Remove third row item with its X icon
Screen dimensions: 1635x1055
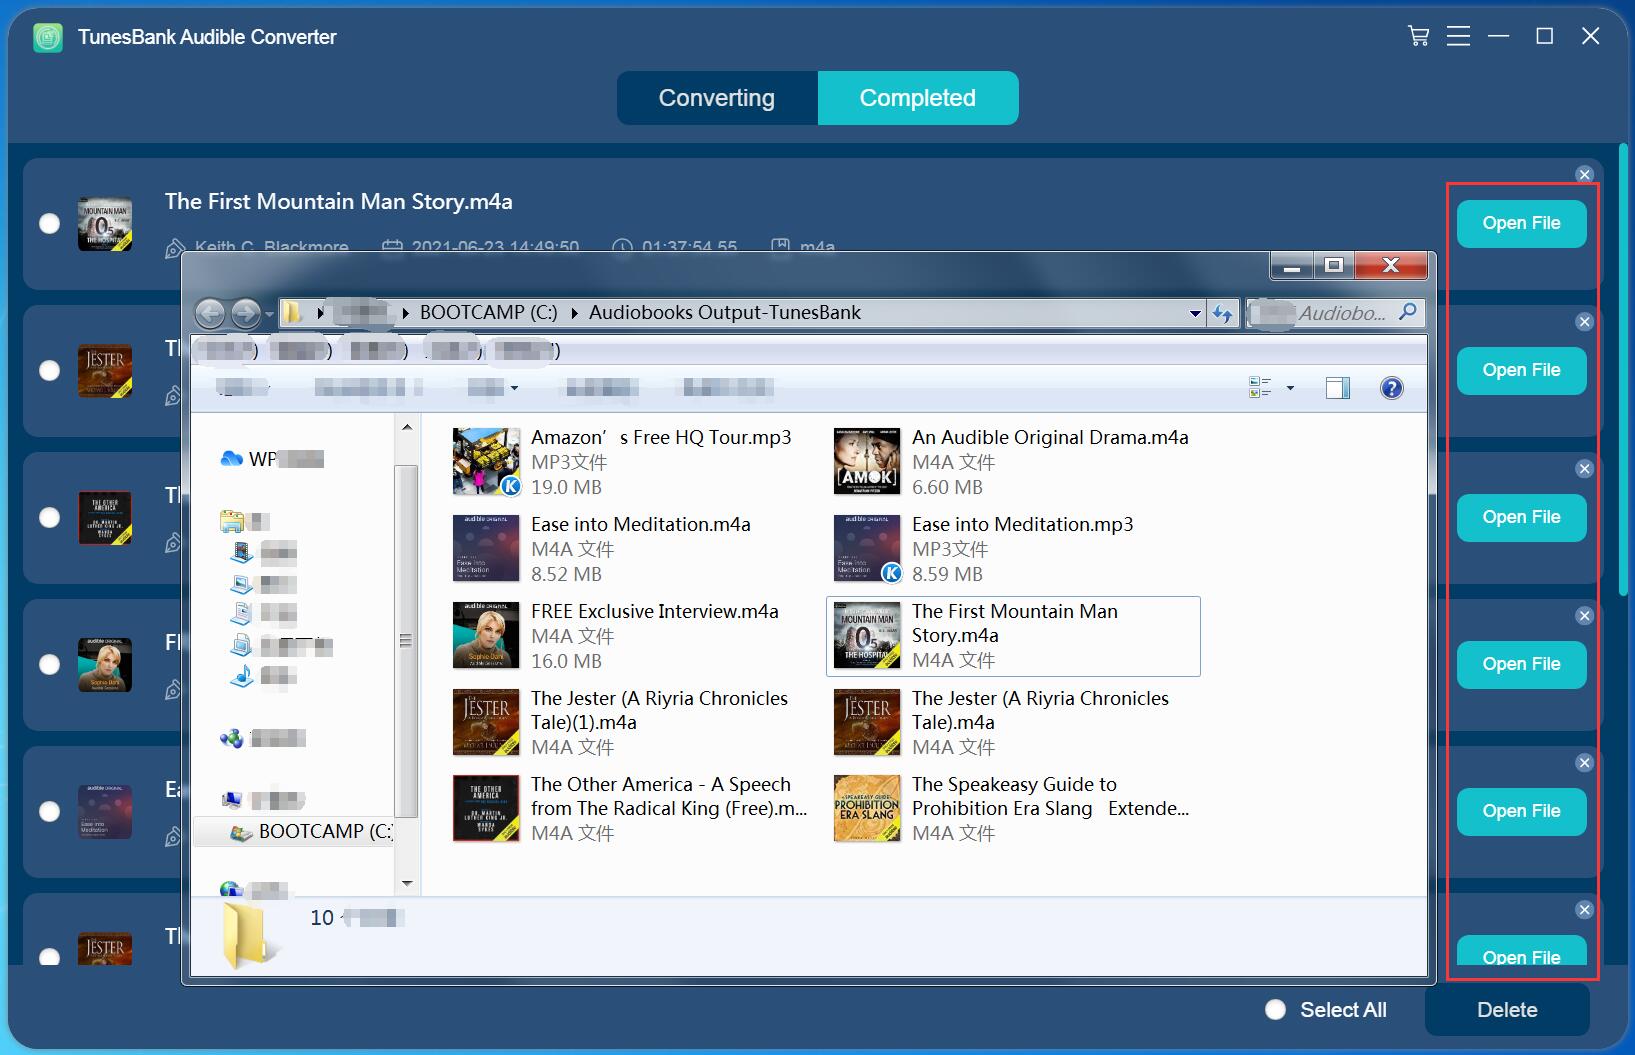1584,468
